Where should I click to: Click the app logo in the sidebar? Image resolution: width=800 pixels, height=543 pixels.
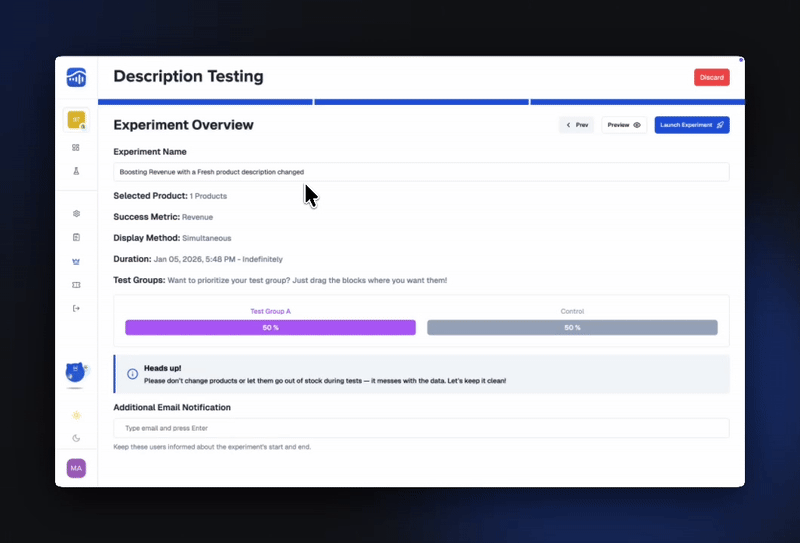click(76, 77)
